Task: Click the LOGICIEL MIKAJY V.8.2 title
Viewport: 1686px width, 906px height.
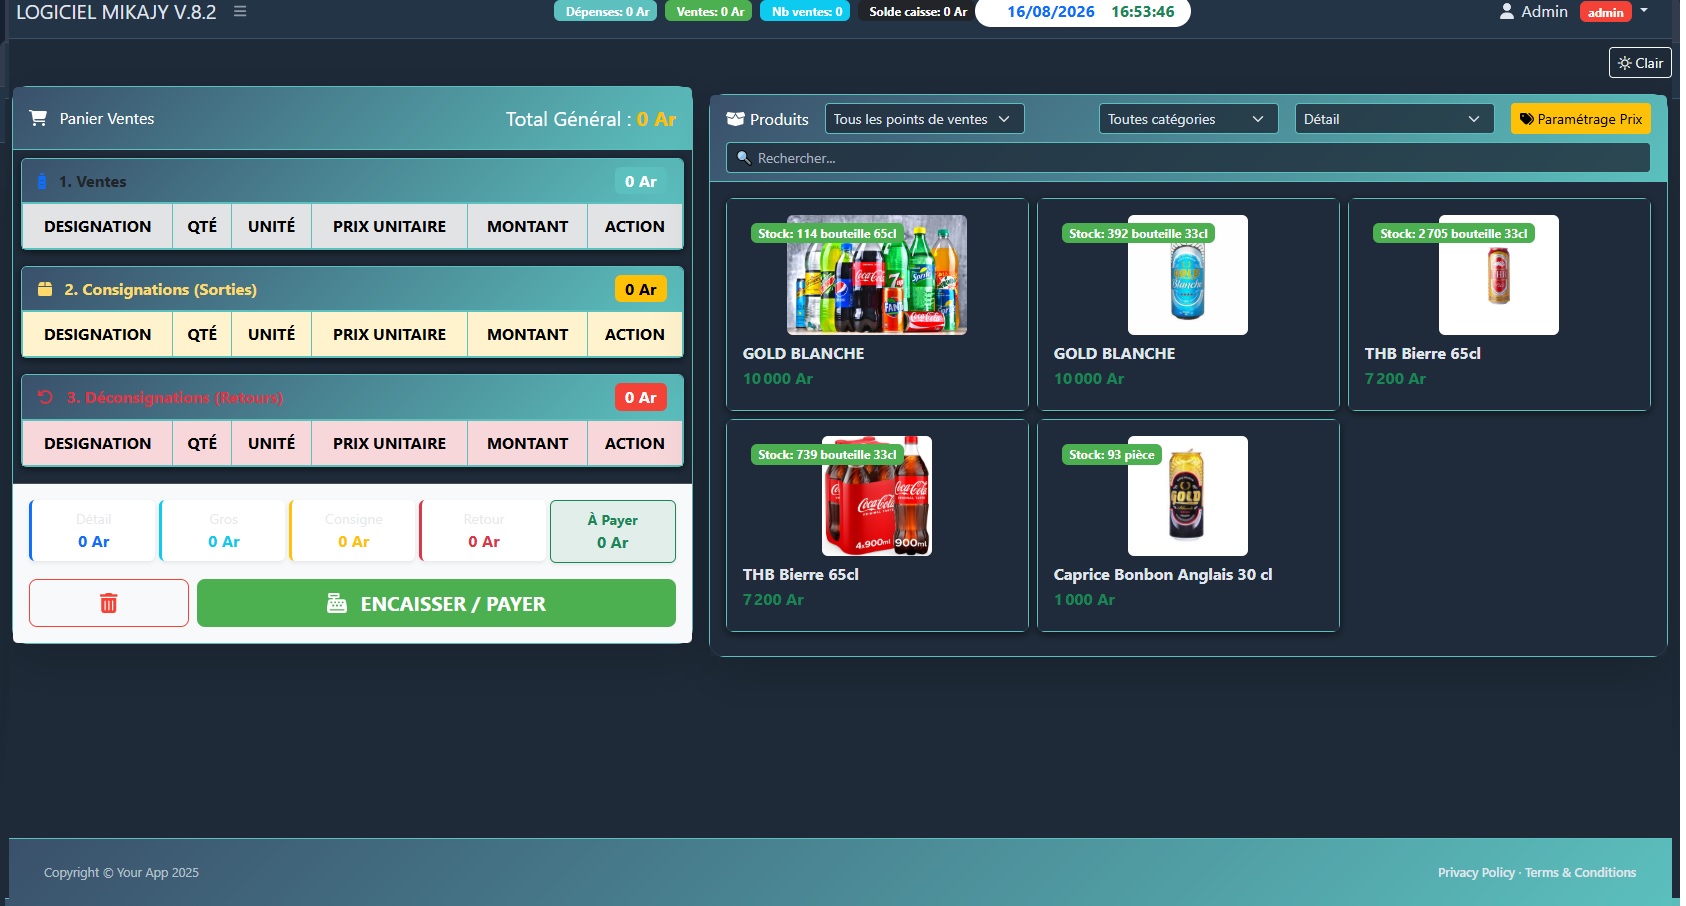Action: pos(116,12)
